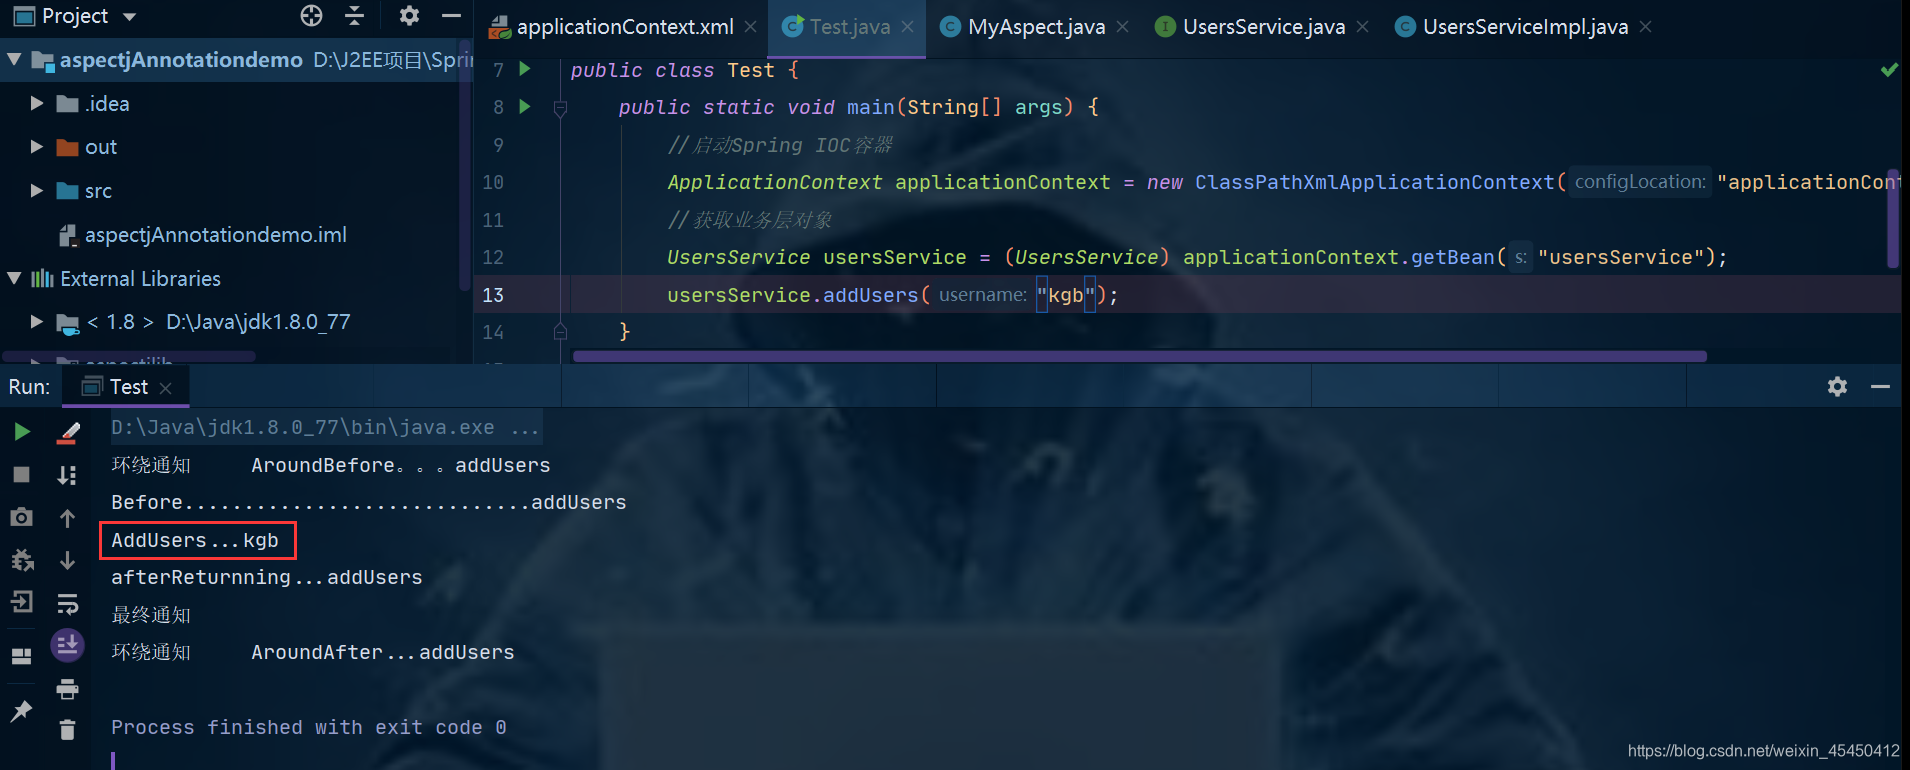Close the Test.java editor tab

coord(907,27)
